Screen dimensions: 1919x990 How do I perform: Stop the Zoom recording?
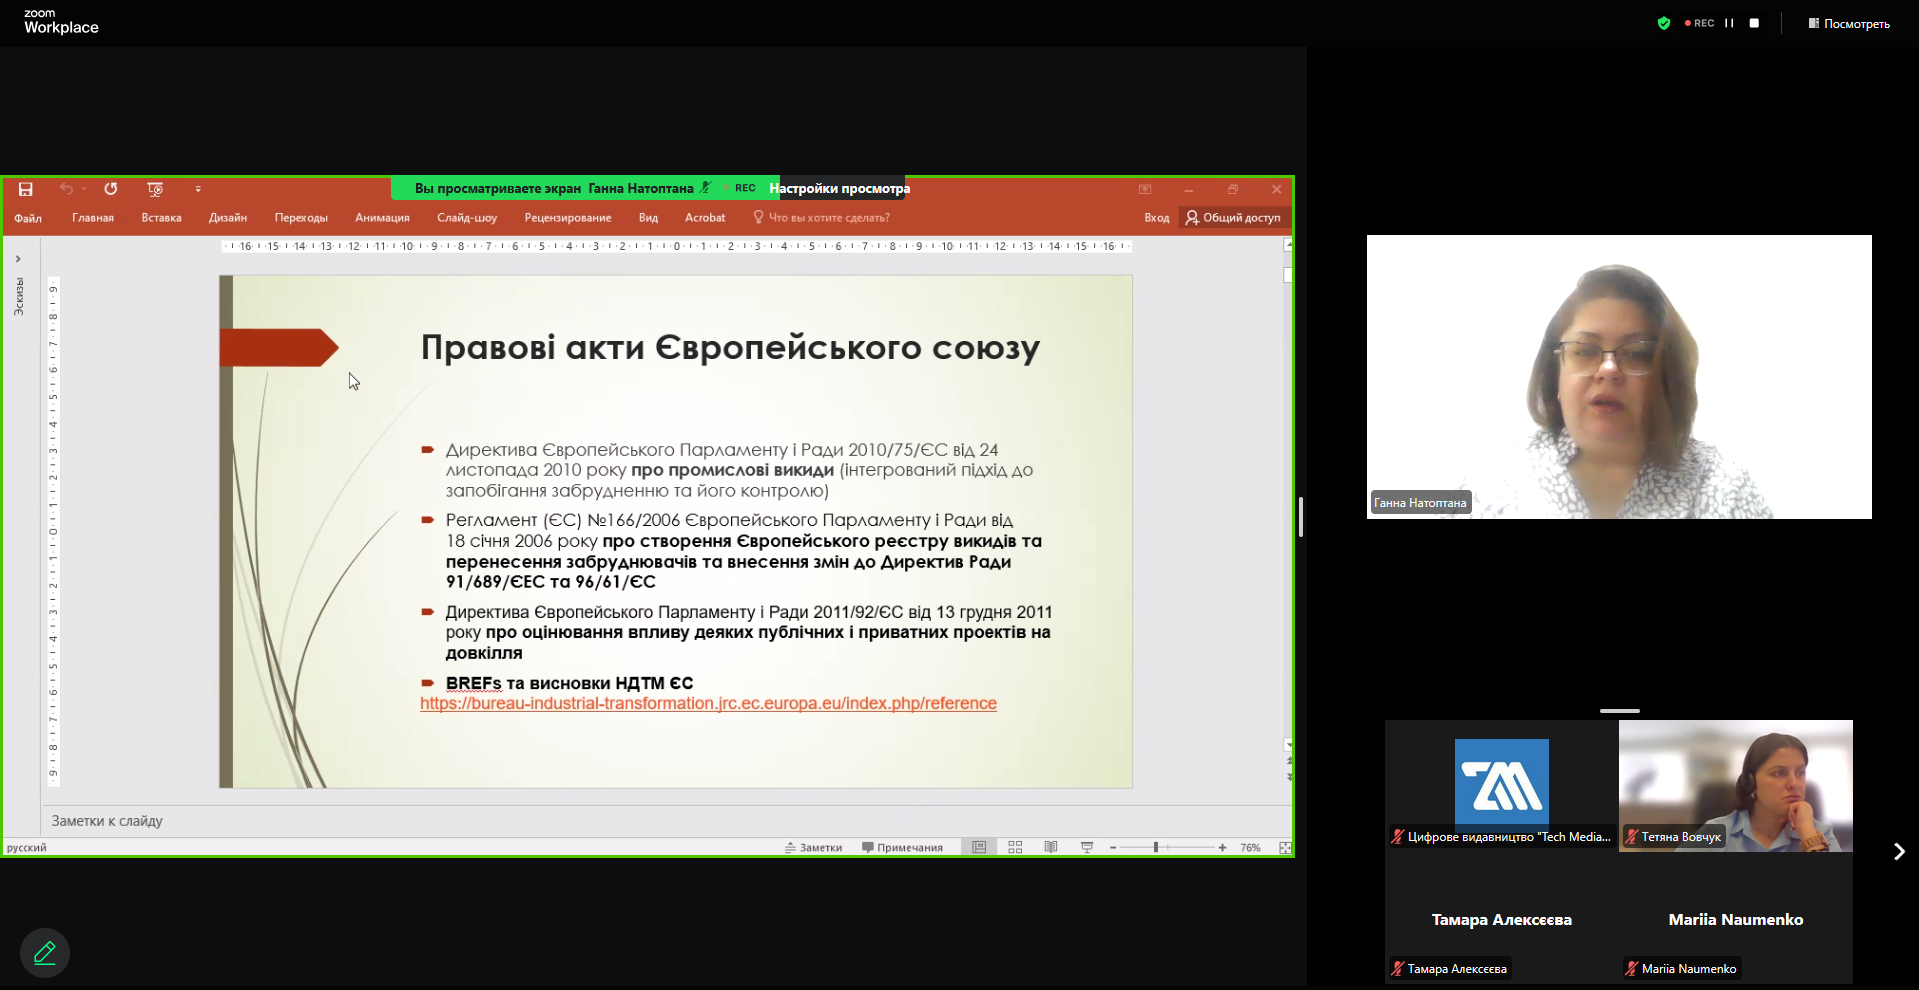[x=1754, y=23]
